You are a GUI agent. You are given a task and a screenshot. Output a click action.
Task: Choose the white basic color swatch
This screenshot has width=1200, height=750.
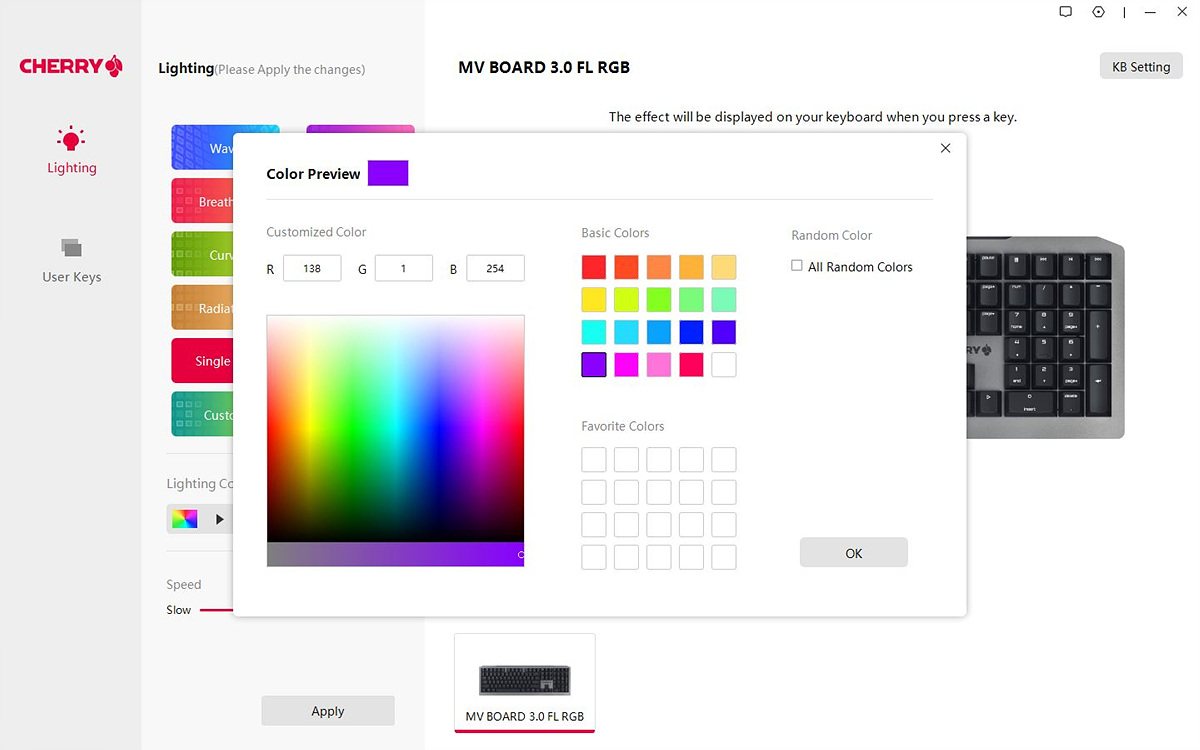[x=724, y=364]
